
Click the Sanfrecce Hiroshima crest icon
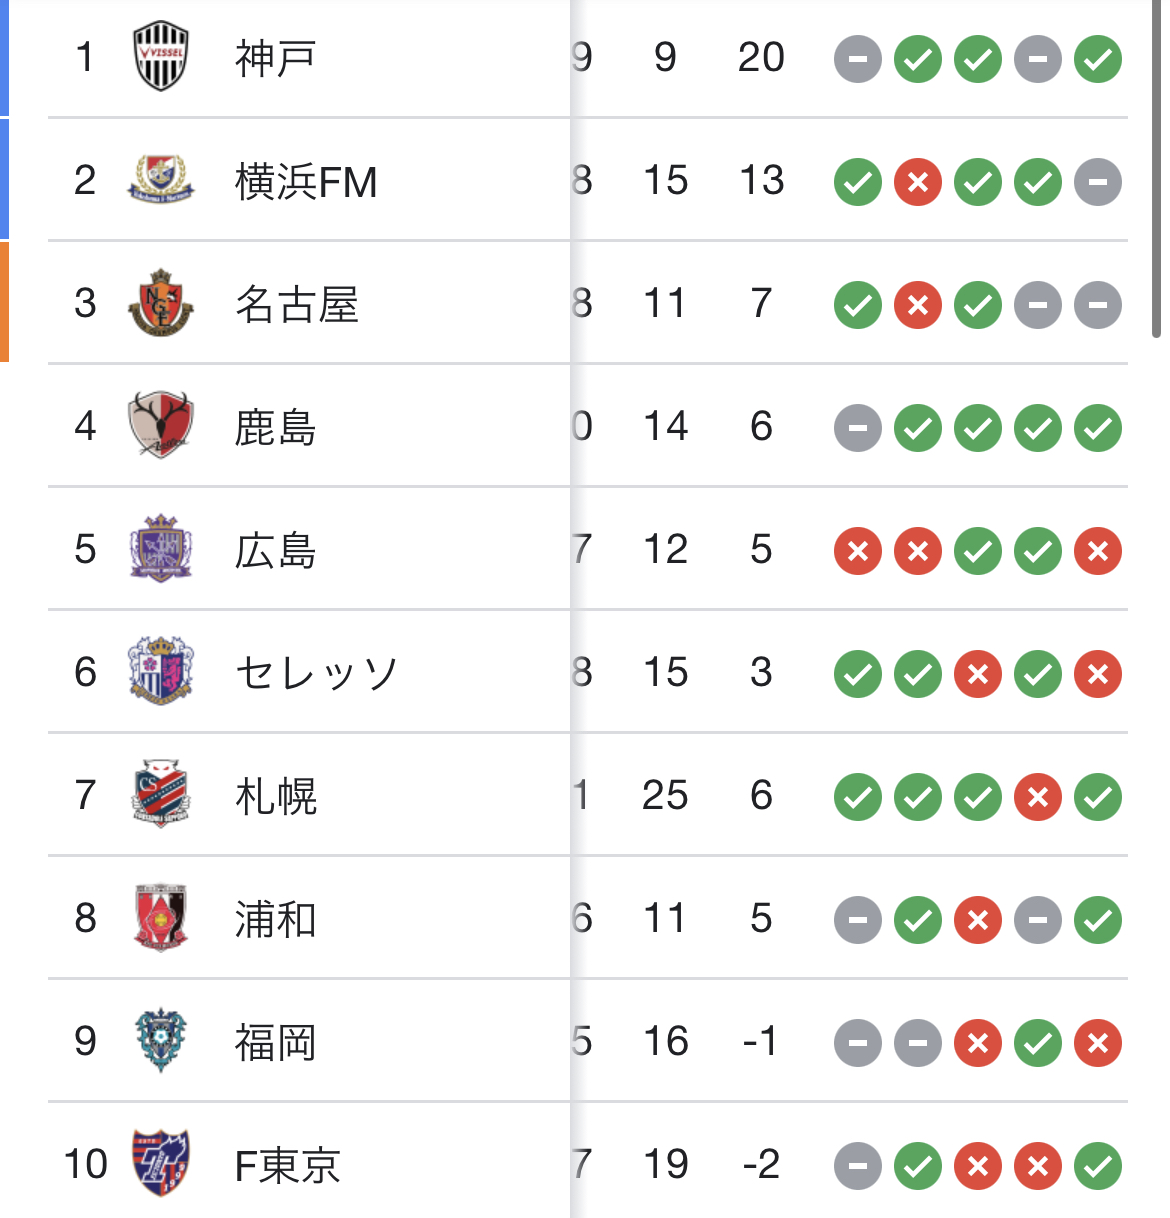click(x=161, y=549)
